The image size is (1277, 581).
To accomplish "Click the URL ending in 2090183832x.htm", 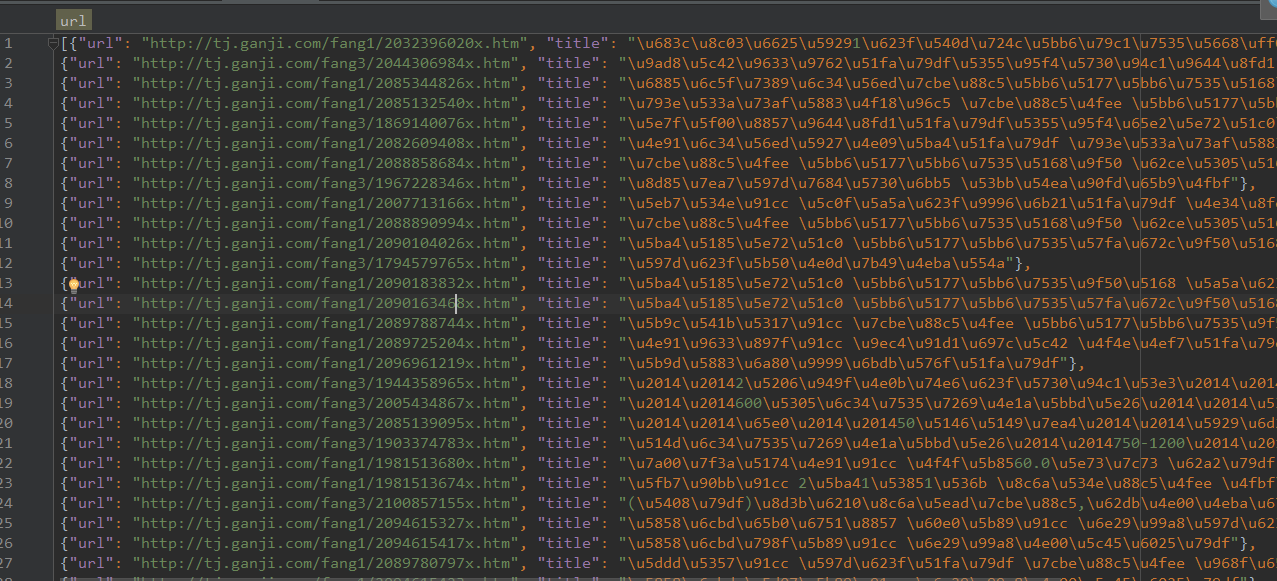I will [x=326, y=283].
